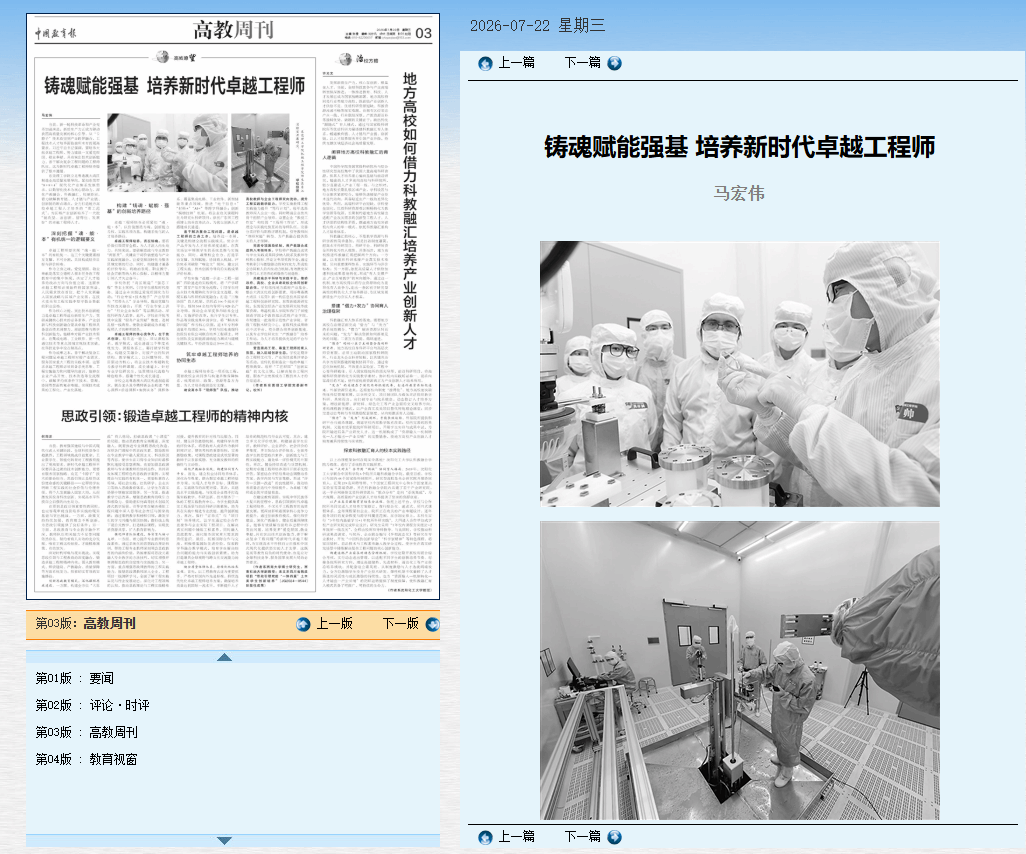Click the bottom 上一篇 arrow icon
Screen dimensions: 1026x854
485,838
